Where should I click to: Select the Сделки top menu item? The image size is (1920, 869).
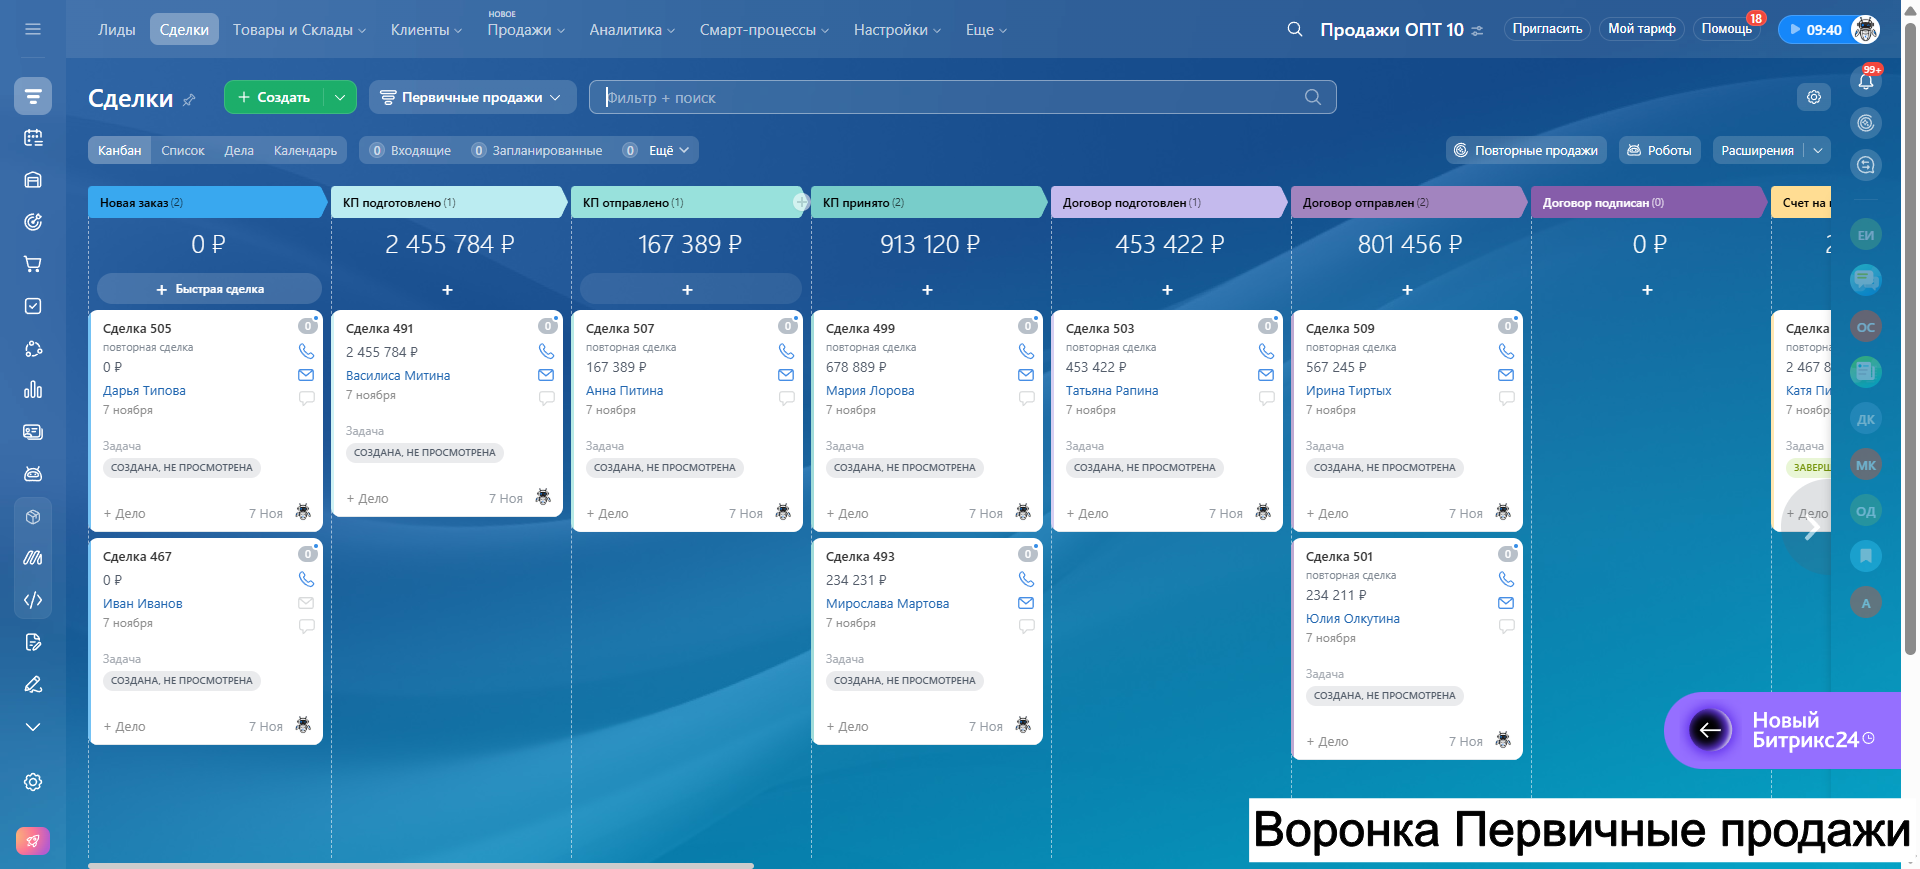tap(184, 30)
